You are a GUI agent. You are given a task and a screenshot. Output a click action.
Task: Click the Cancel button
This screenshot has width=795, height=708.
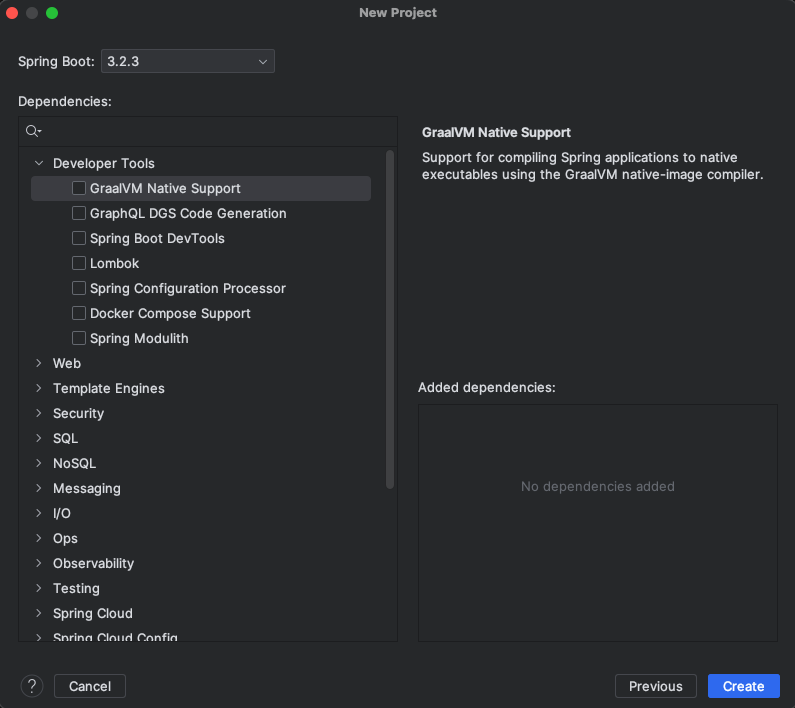coord(90,686)
